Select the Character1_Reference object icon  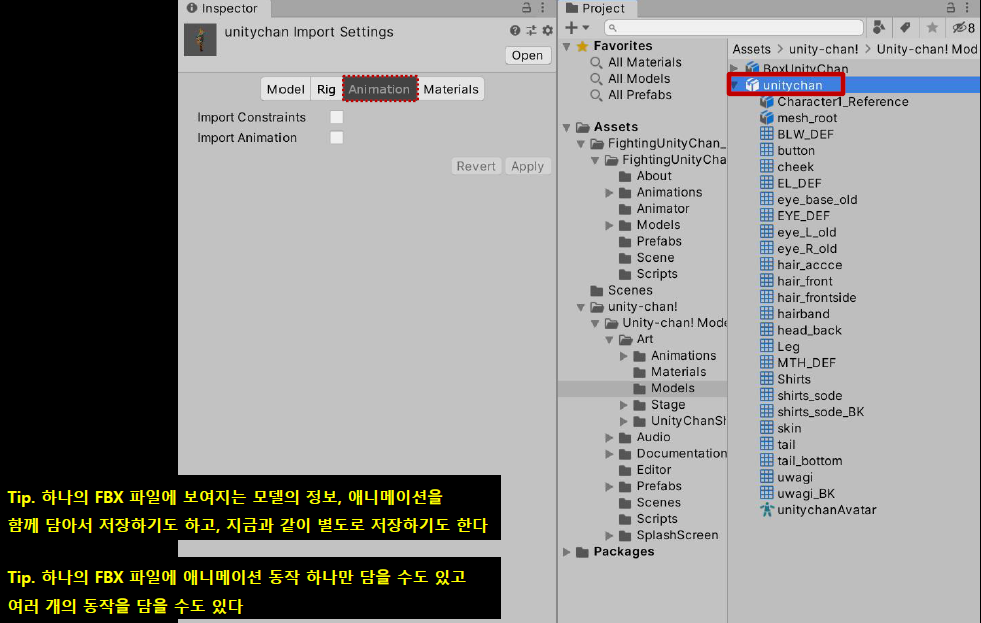click(767, 101)
